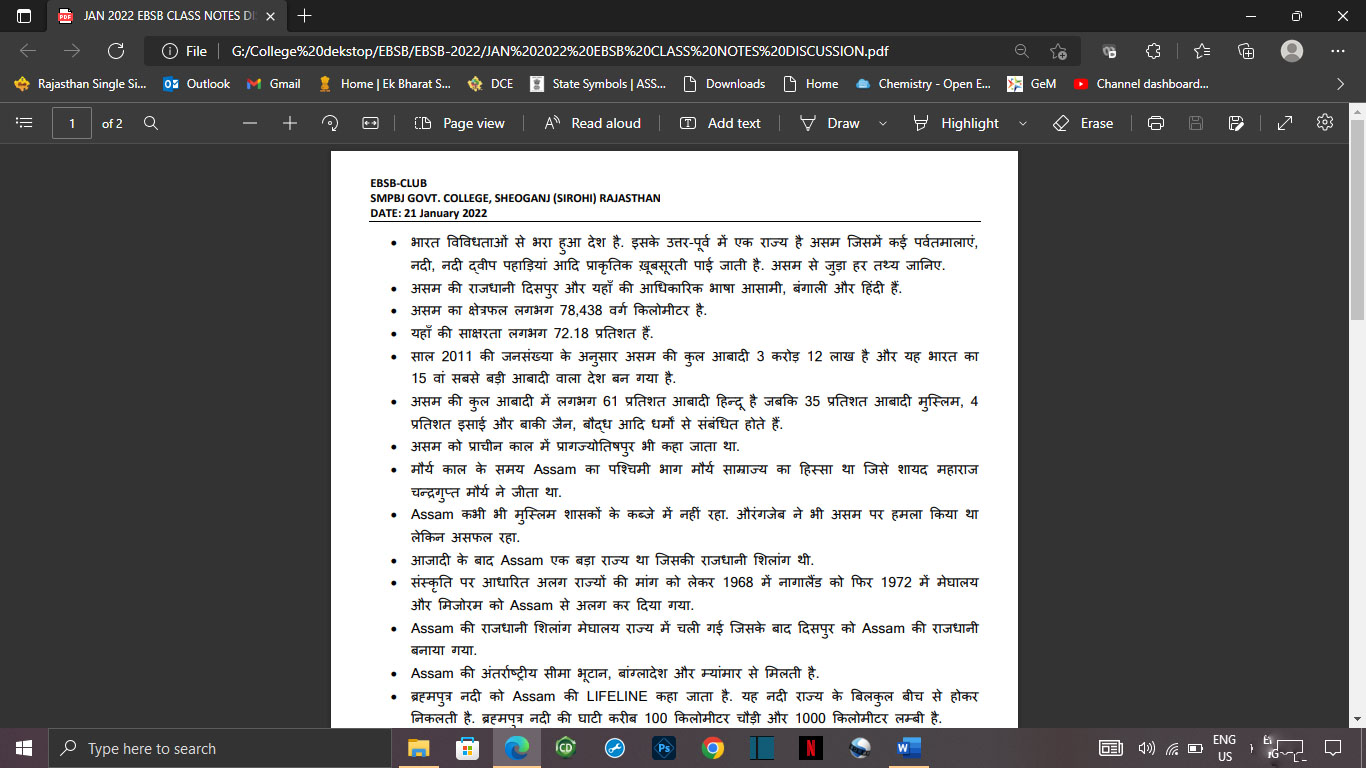Zoom out with the minus button

coord(250,123)
